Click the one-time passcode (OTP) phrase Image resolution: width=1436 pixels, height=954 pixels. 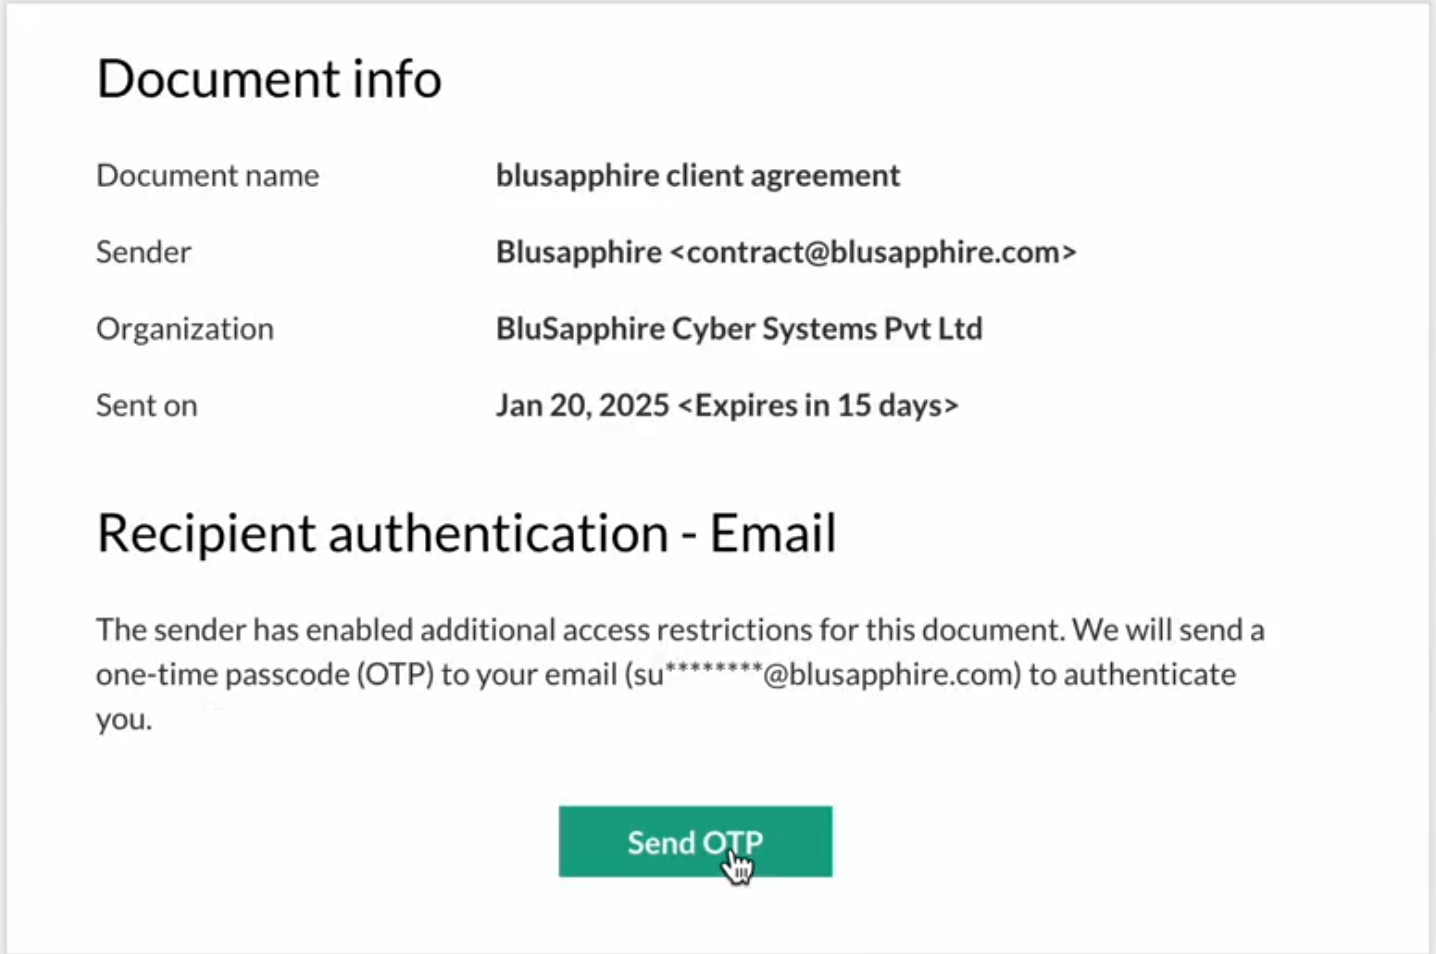coord(264,675)
